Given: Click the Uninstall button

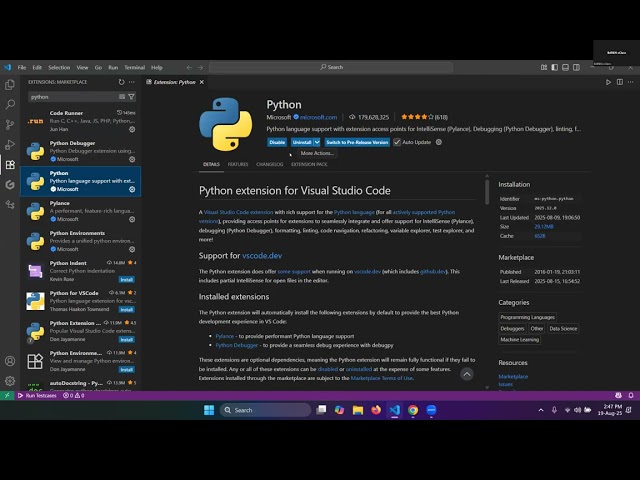Looking at the screenshot, I should 302,142.
